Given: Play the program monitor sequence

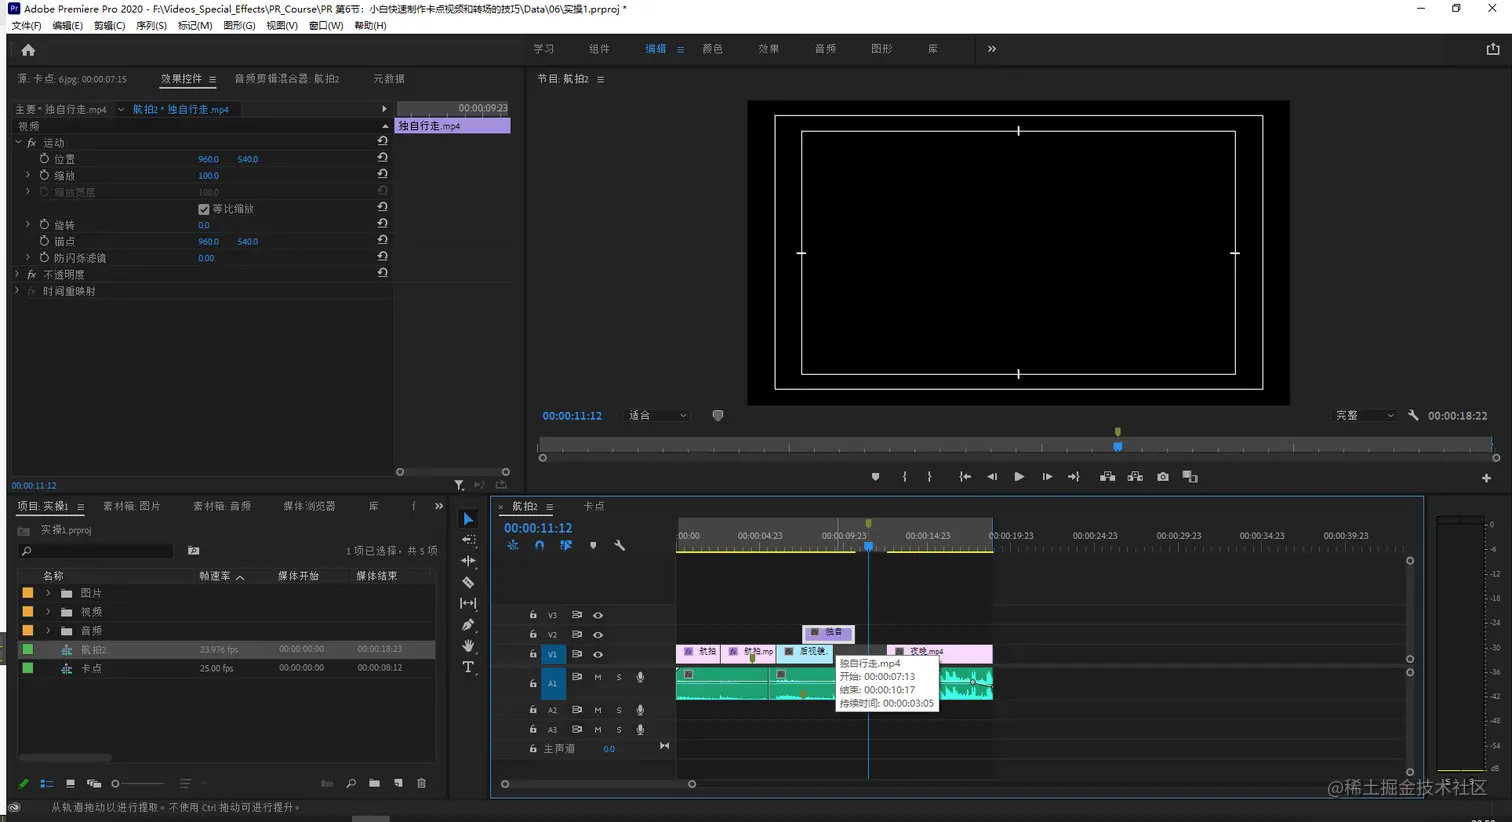Looking at the screenshot, I should tap(1019, 477).
